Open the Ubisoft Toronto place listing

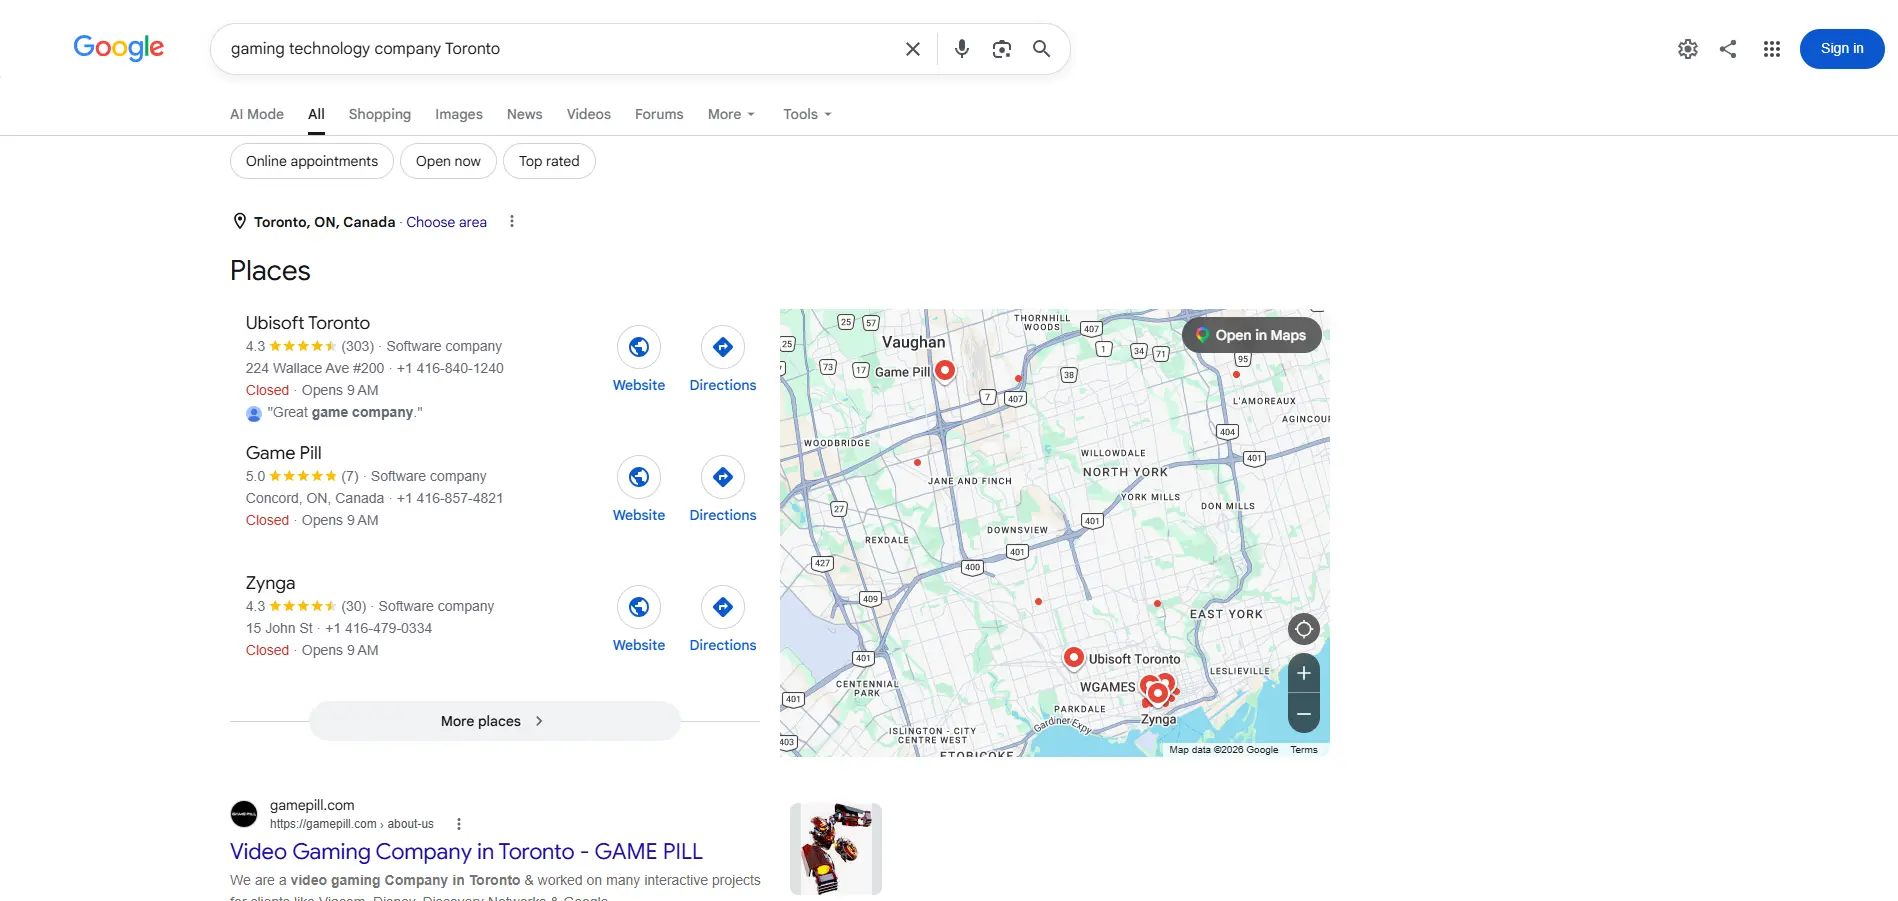pyautogui.click(x=308, y=323)
